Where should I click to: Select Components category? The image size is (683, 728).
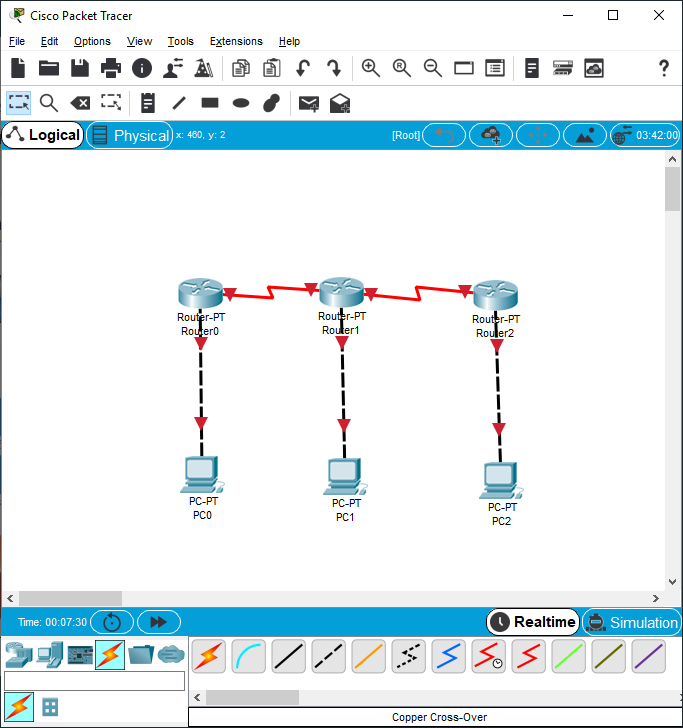pos(80,655)
